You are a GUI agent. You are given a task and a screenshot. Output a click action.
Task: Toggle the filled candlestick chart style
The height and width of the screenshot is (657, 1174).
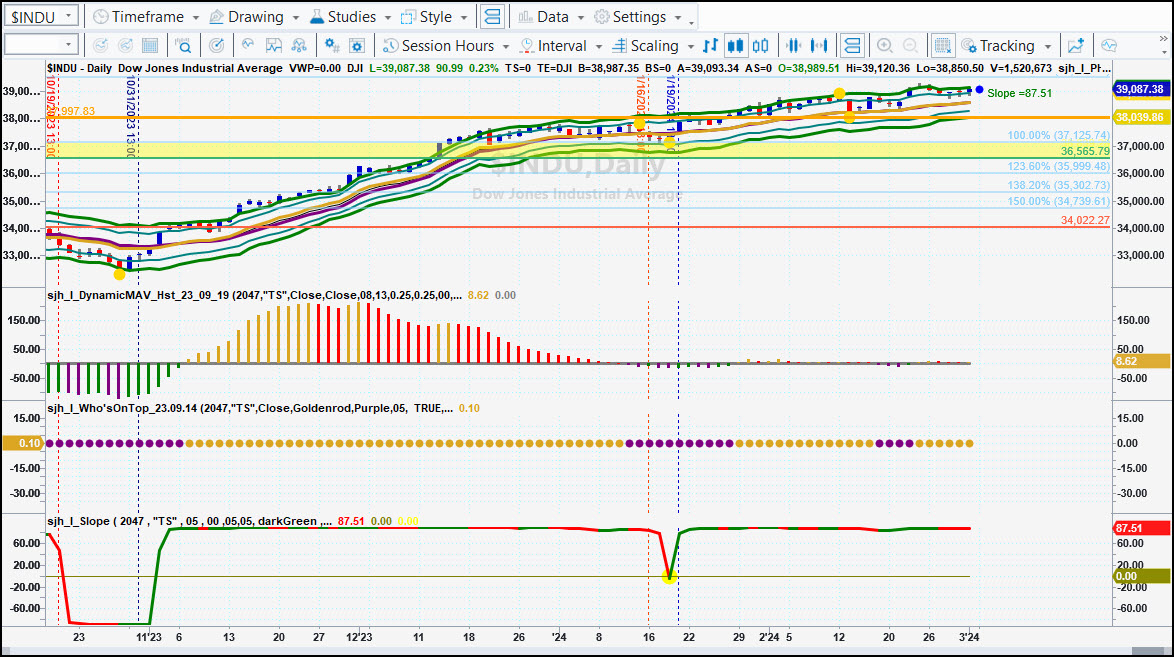tap(736, 46)
